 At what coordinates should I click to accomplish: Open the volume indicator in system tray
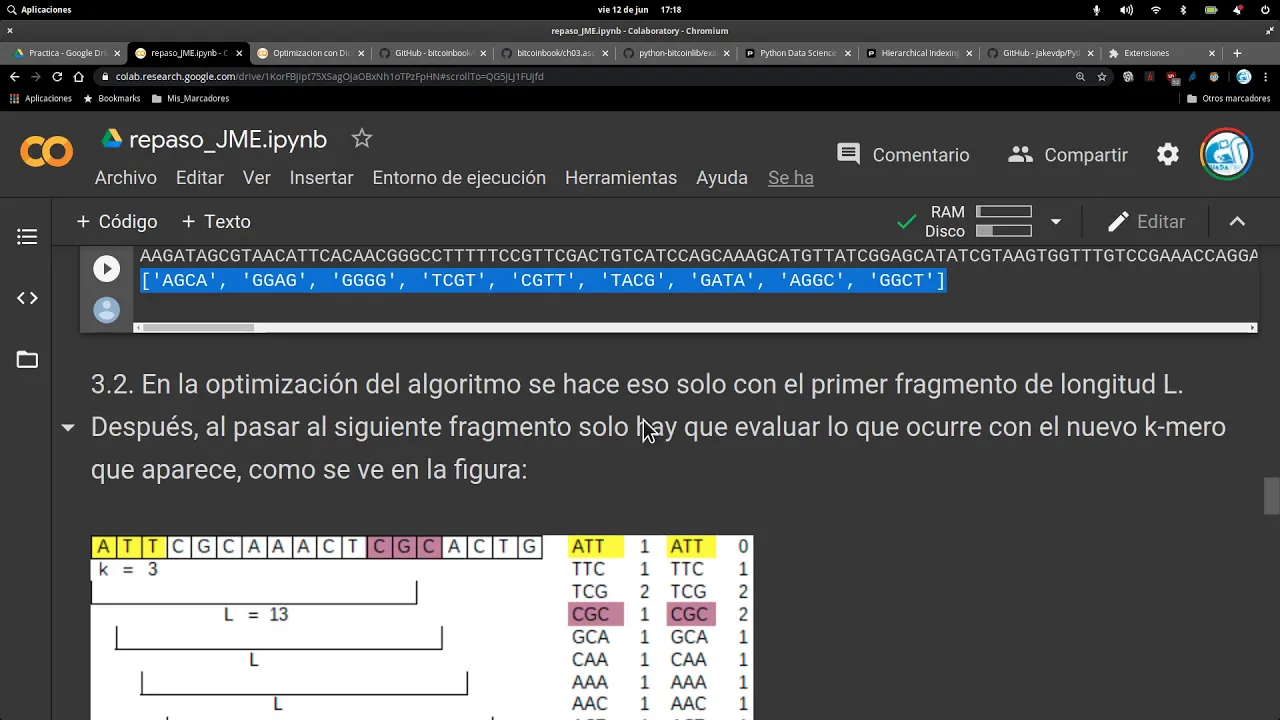[x=1126, y=10]
